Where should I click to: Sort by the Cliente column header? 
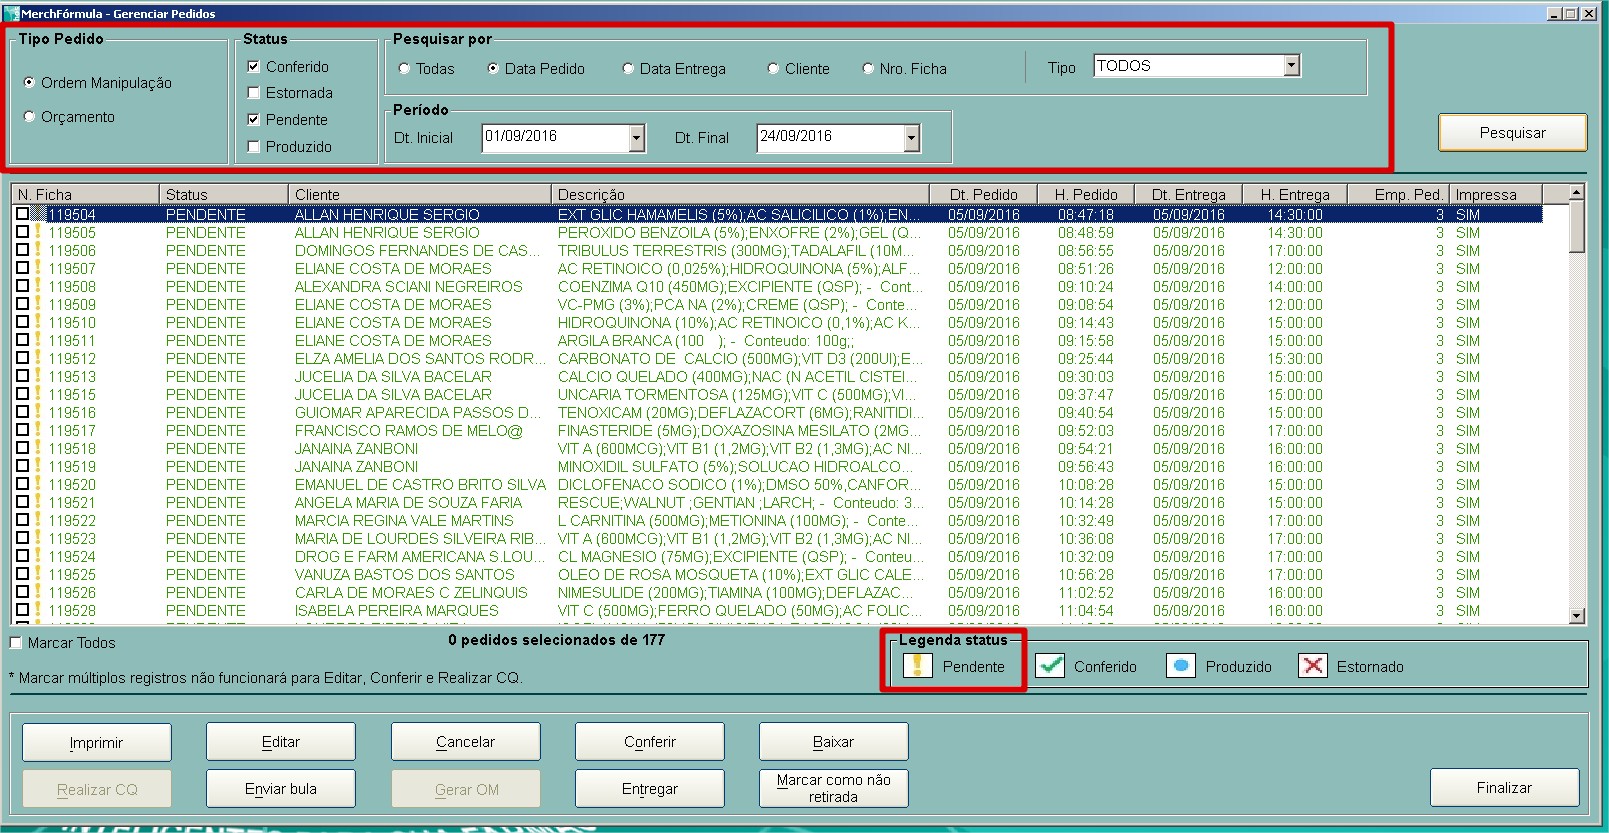click(x=418, y=194)
